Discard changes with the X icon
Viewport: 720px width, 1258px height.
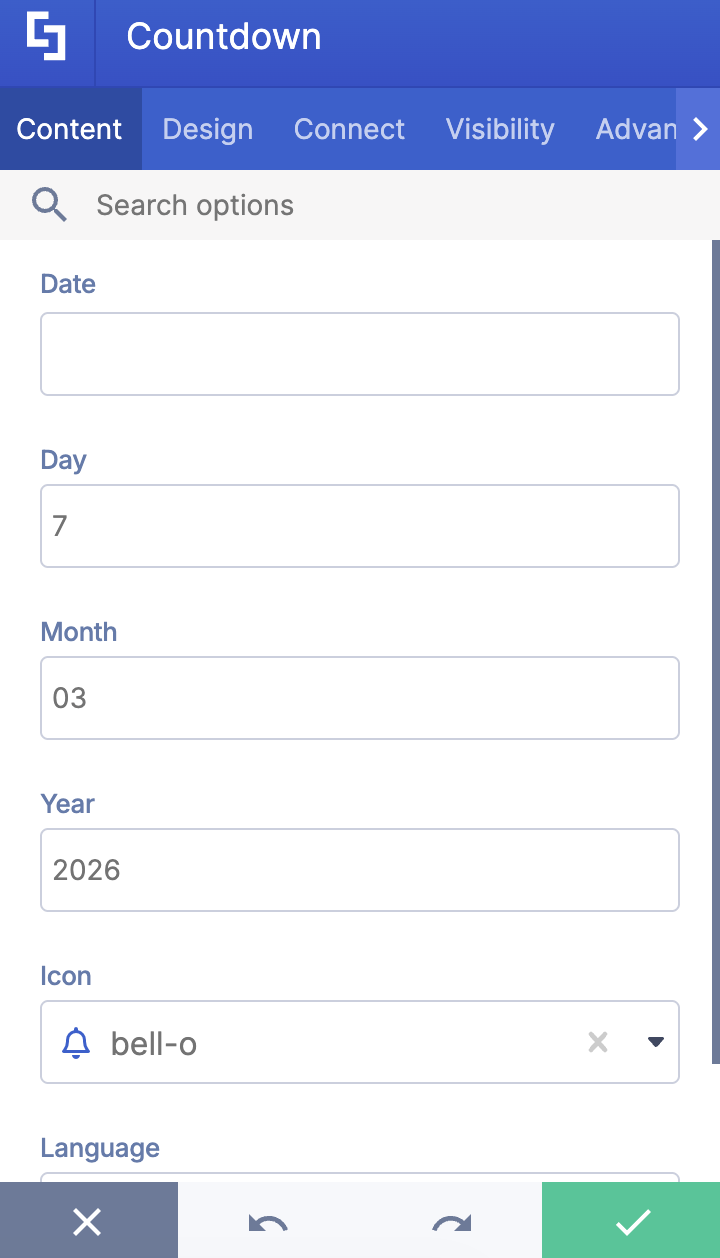pyautogui.click(x=88, y=1220)
